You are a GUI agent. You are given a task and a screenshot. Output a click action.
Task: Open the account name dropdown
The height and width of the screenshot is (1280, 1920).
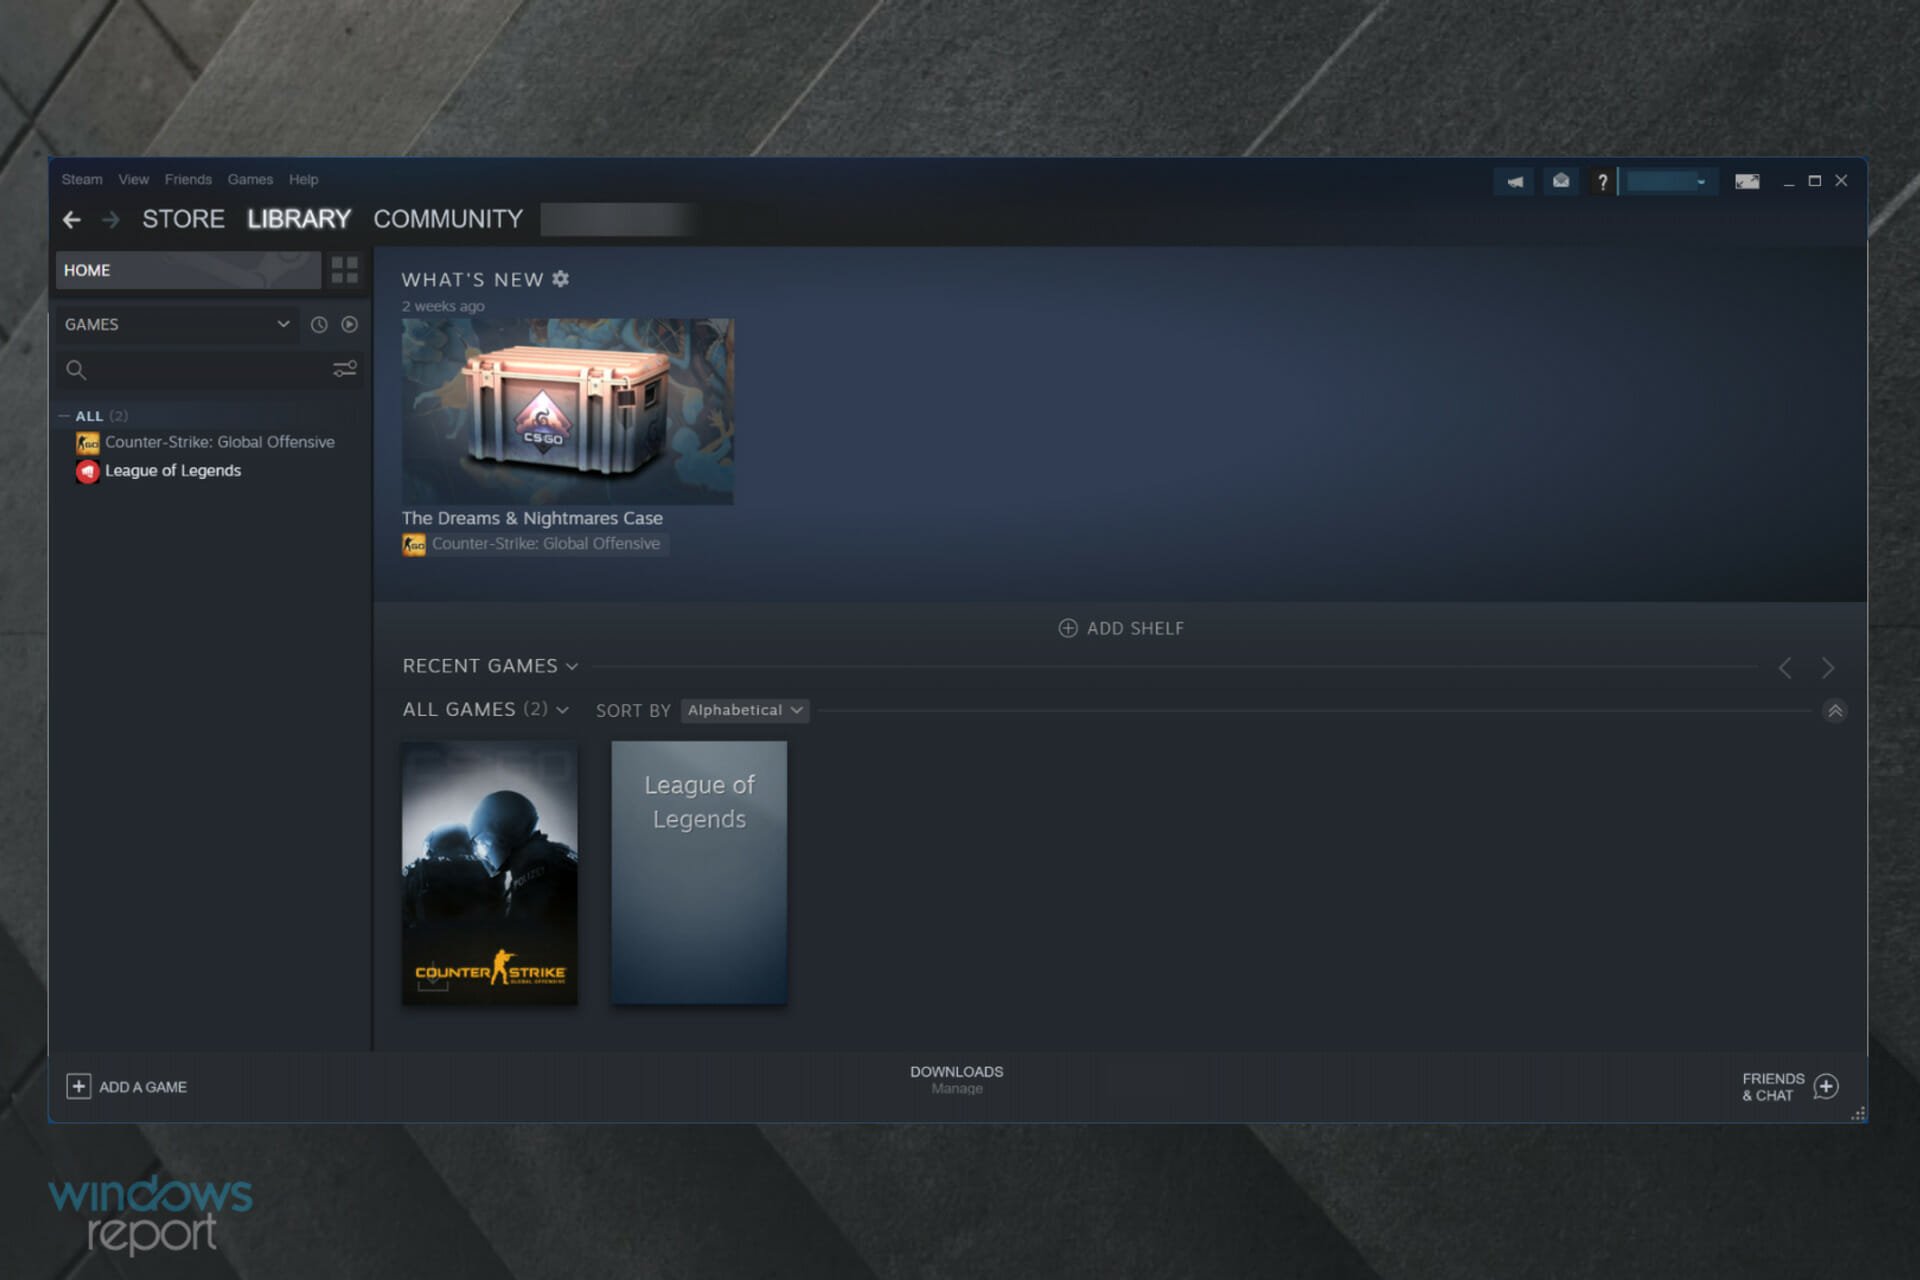coord(1667,181)
